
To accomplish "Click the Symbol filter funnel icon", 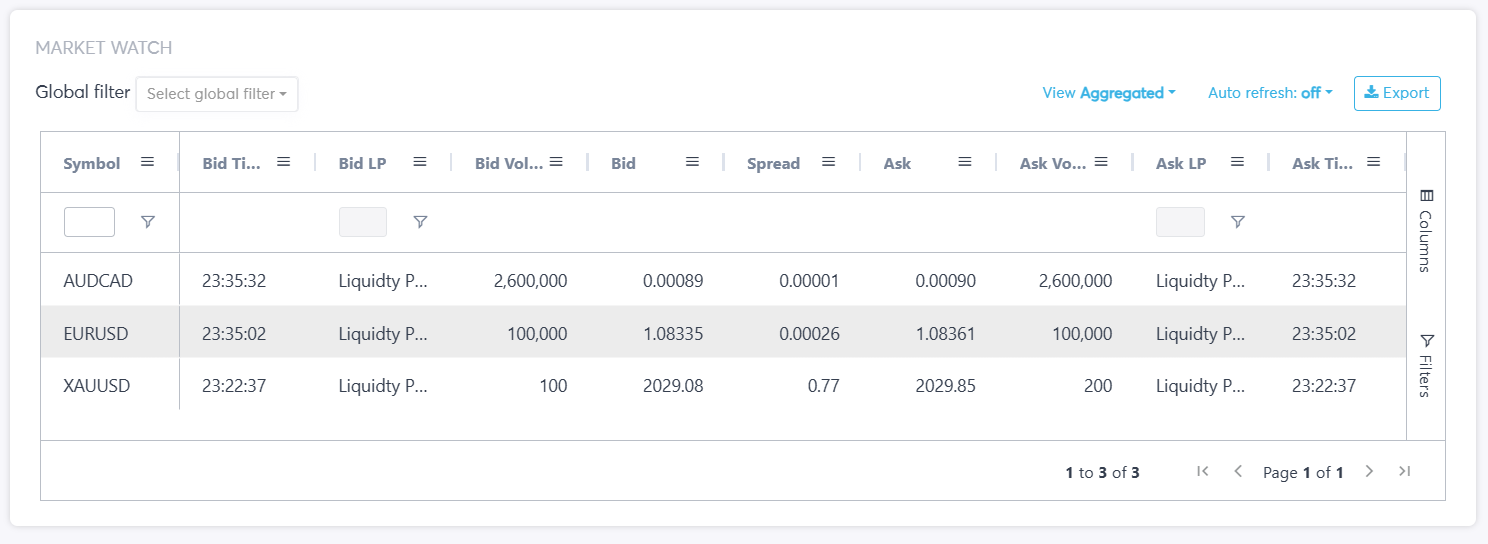I will 148,222.
